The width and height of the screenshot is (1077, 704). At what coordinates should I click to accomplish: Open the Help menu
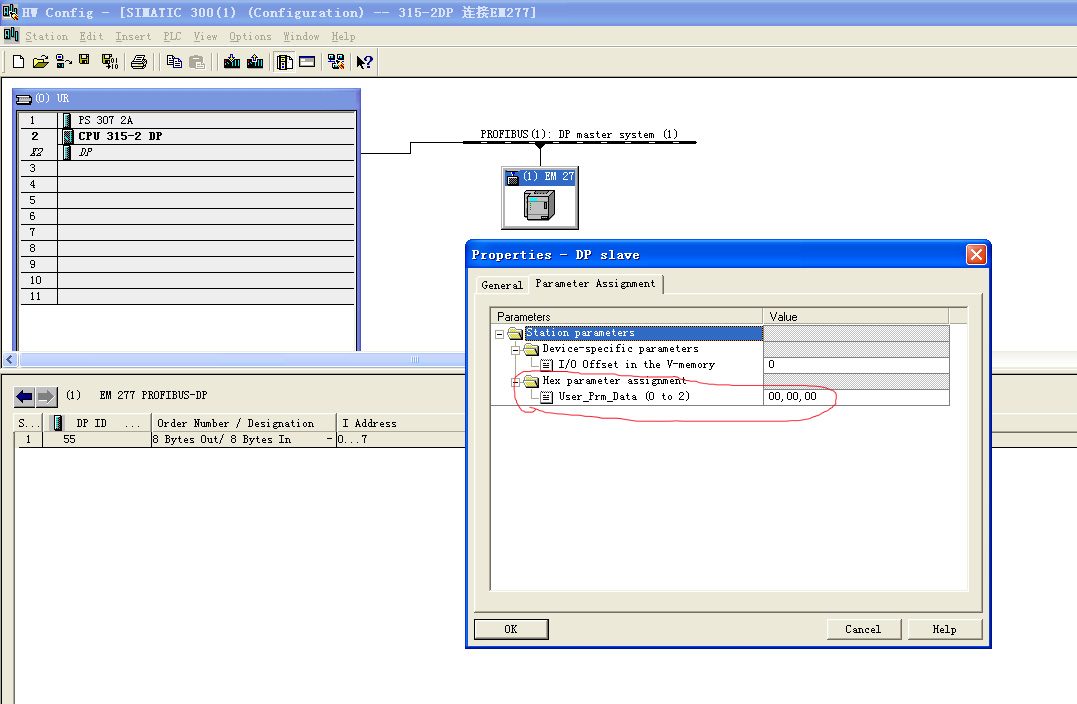pos(343,36)
